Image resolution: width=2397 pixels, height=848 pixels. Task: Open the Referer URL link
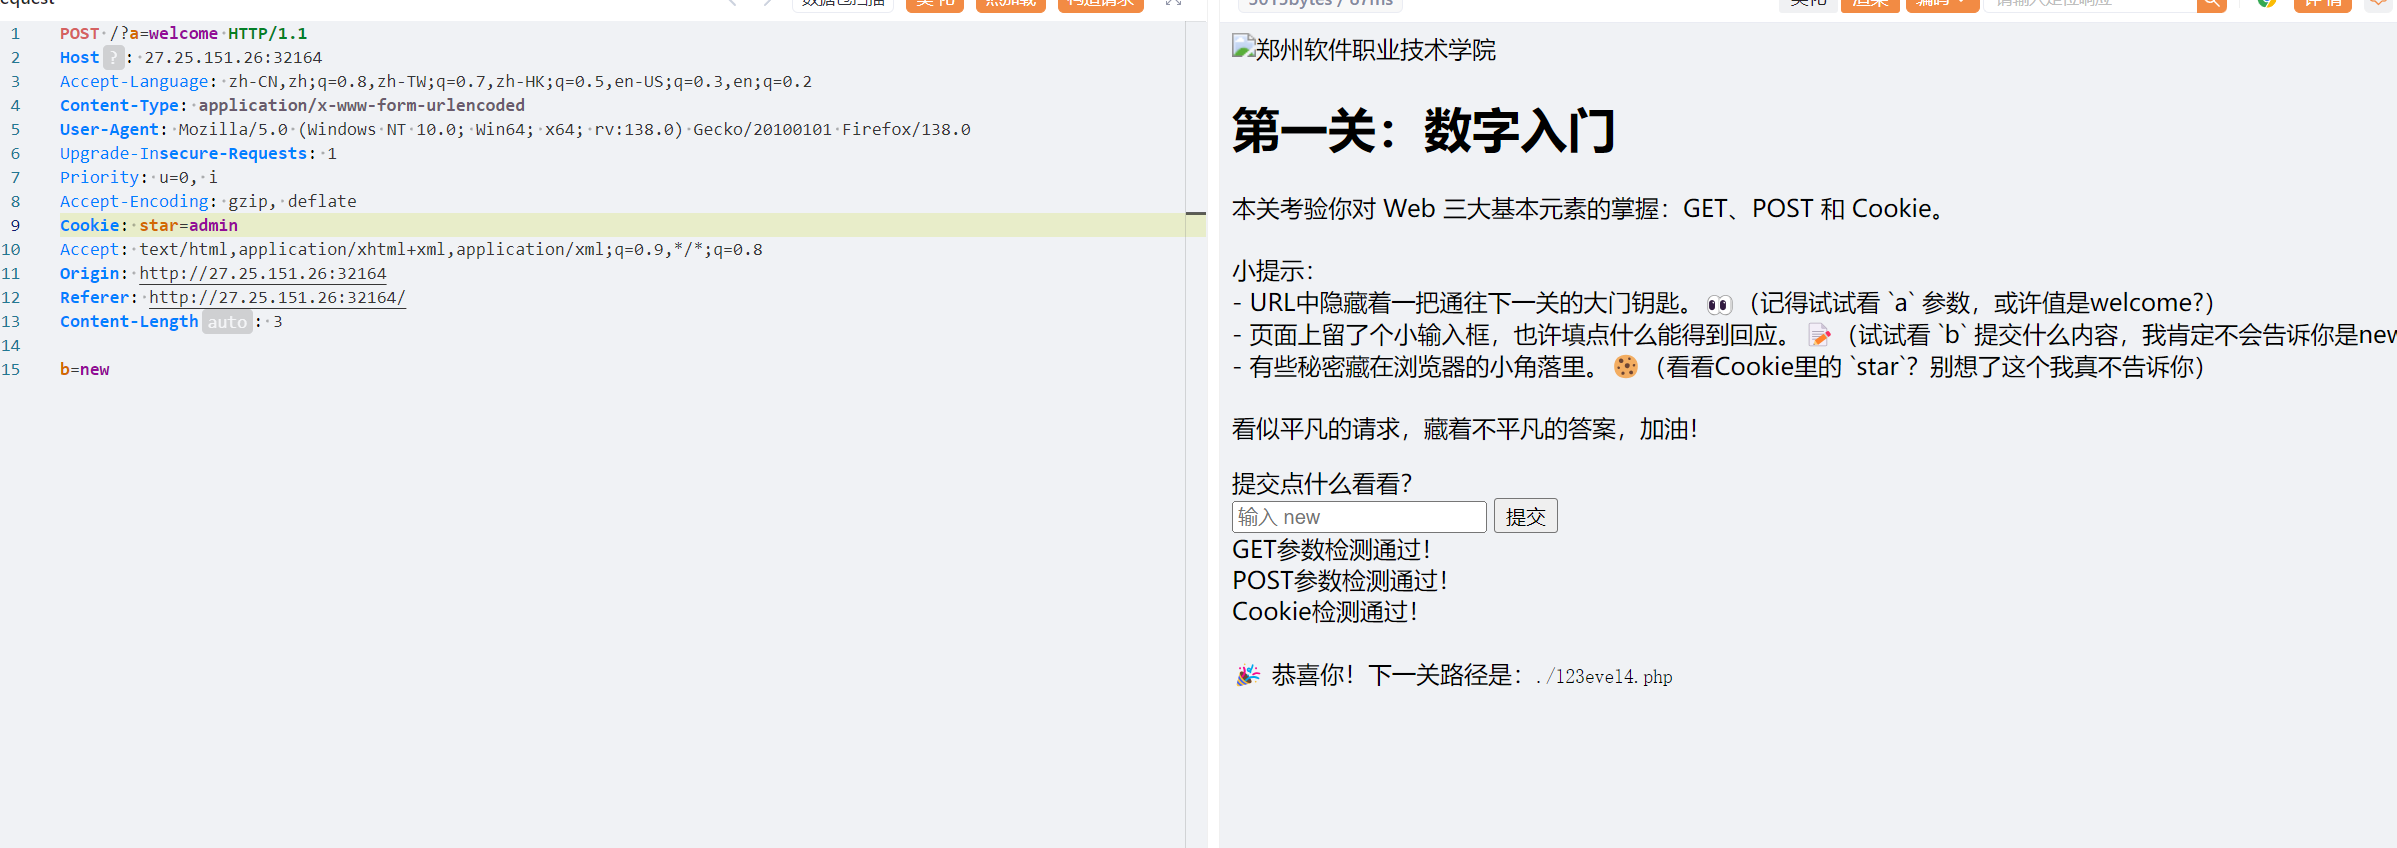coord(277,298)
